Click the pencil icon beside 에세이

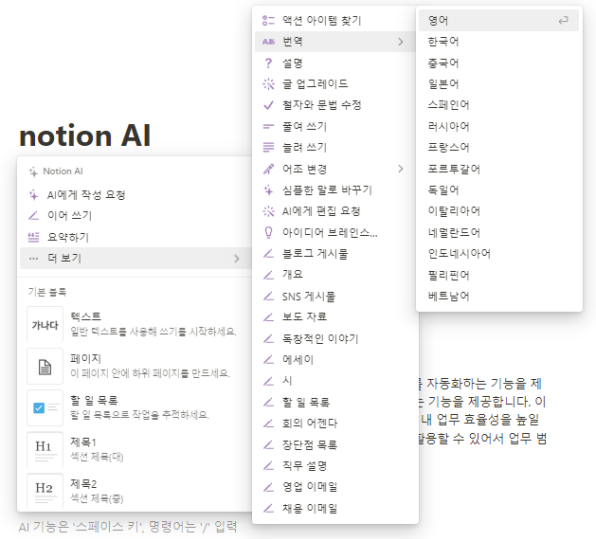pos(268,360)
